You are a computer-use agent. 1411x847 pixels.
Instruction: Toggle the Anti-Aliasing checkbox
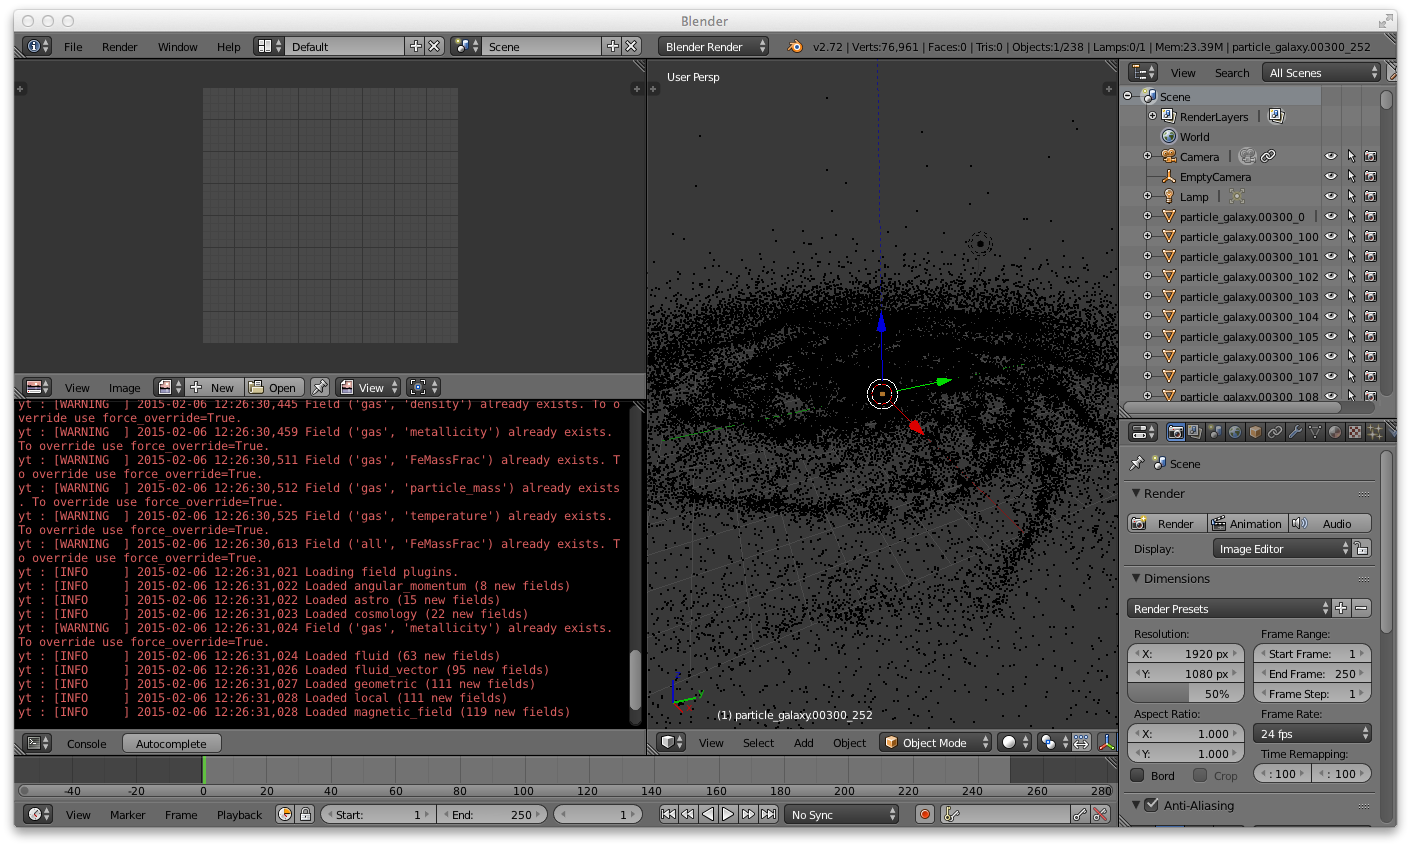[x=1151, y=804]
